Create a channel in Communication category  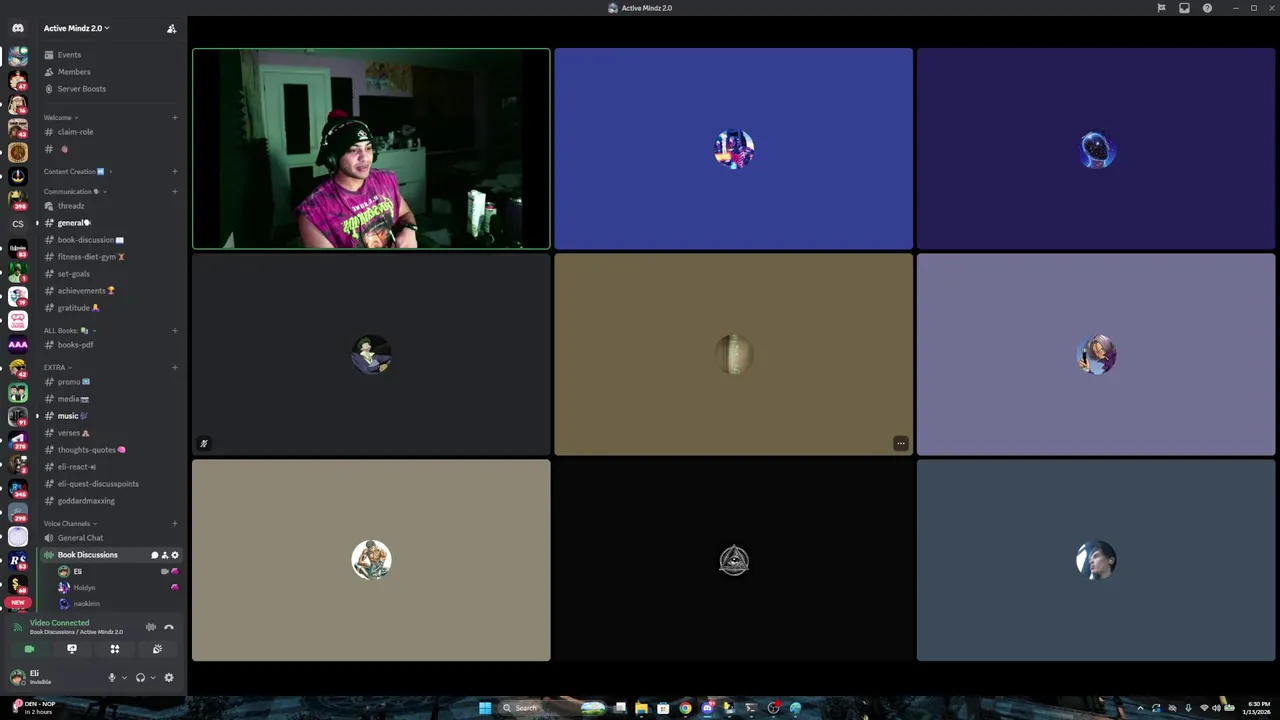(175, 192)
